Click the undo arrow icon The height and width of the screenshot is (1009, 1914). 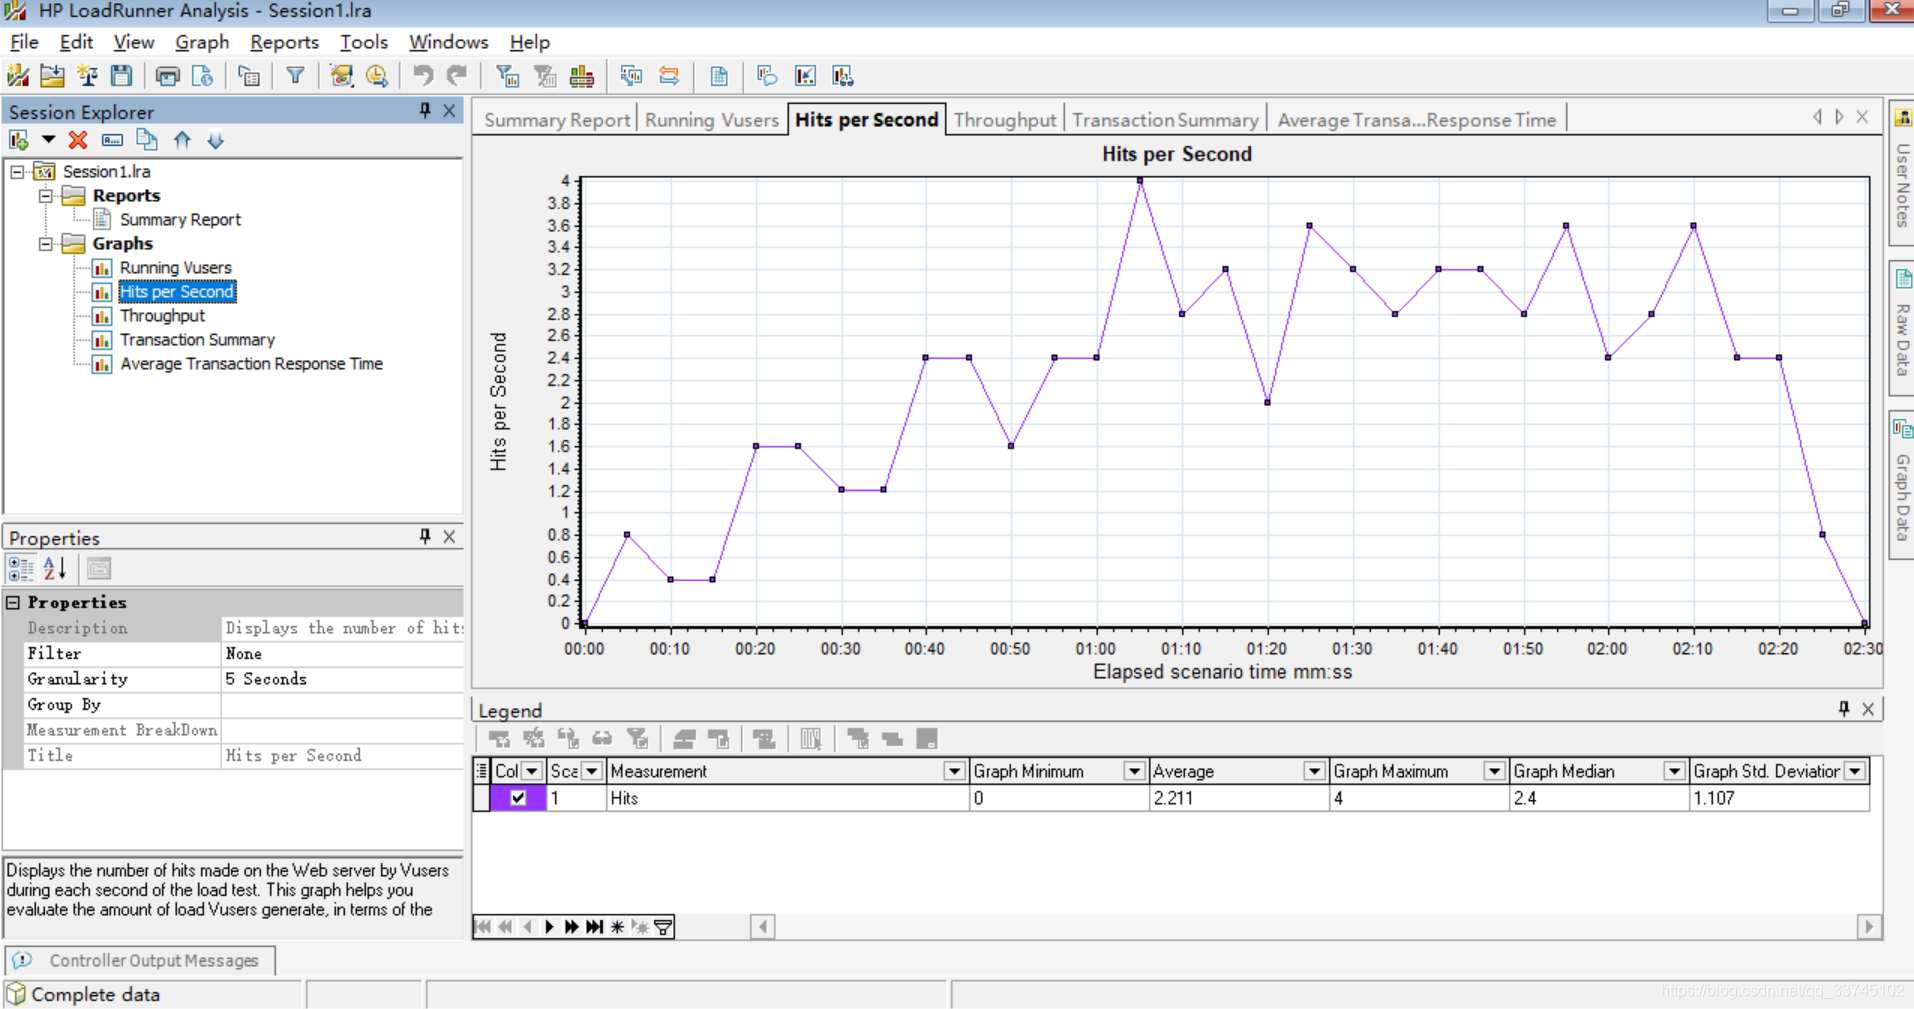tap(423, 76)
